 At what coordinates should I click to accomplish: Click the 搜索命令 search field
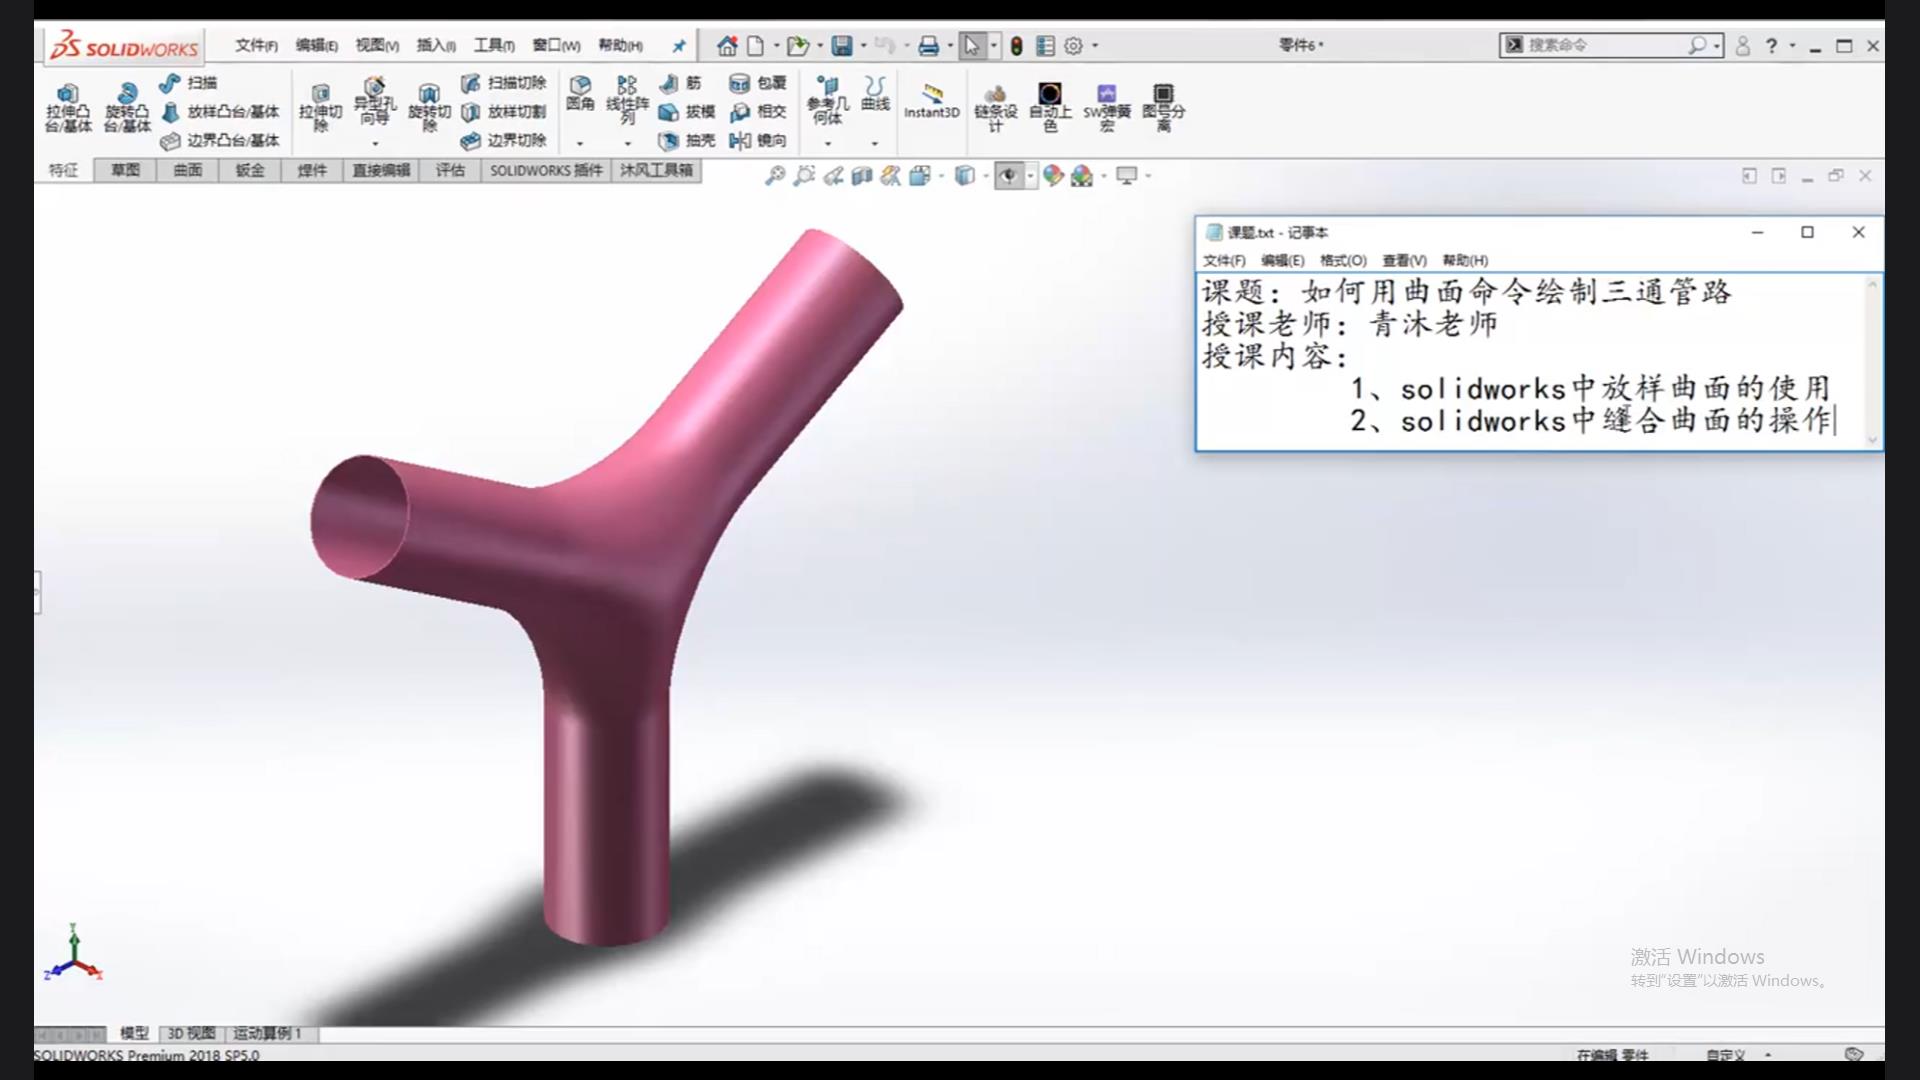1610,46
